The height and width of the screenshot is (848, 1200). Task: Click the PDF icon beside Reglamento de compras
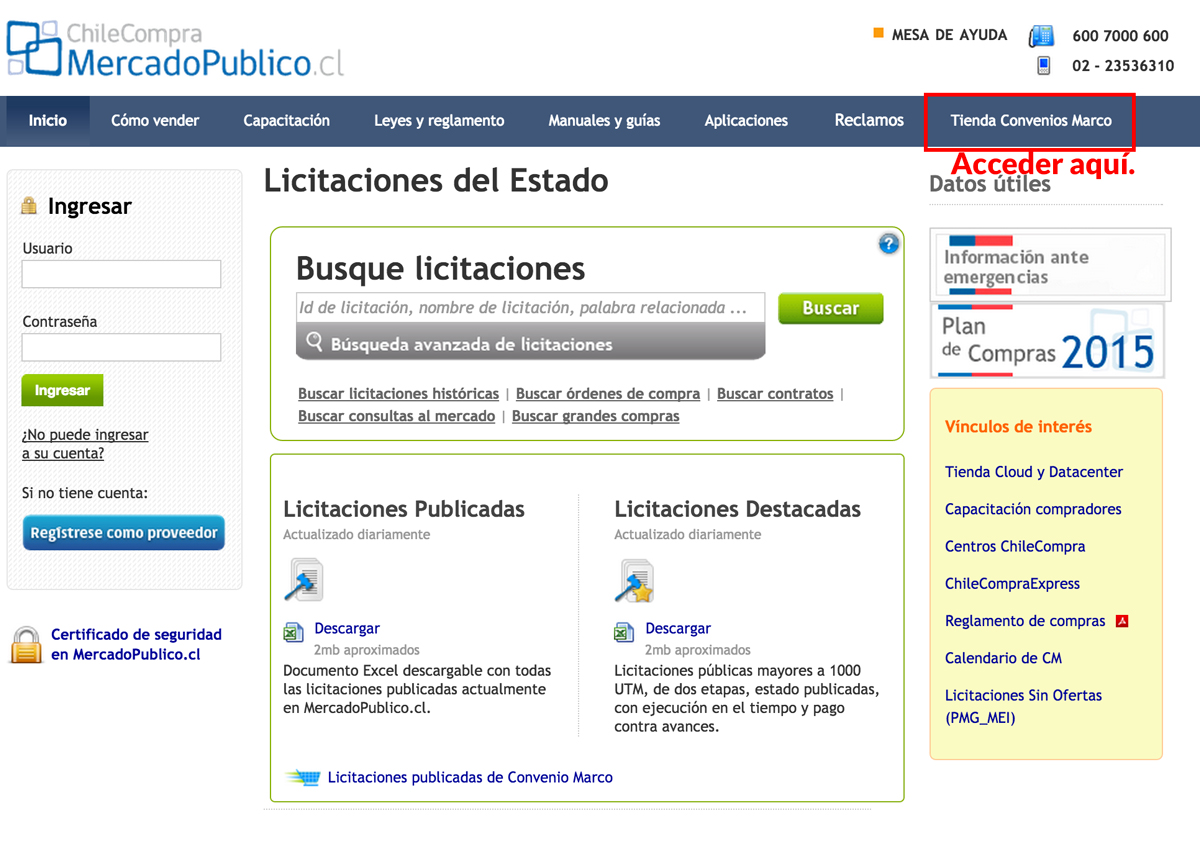(x=1122, y=621)
